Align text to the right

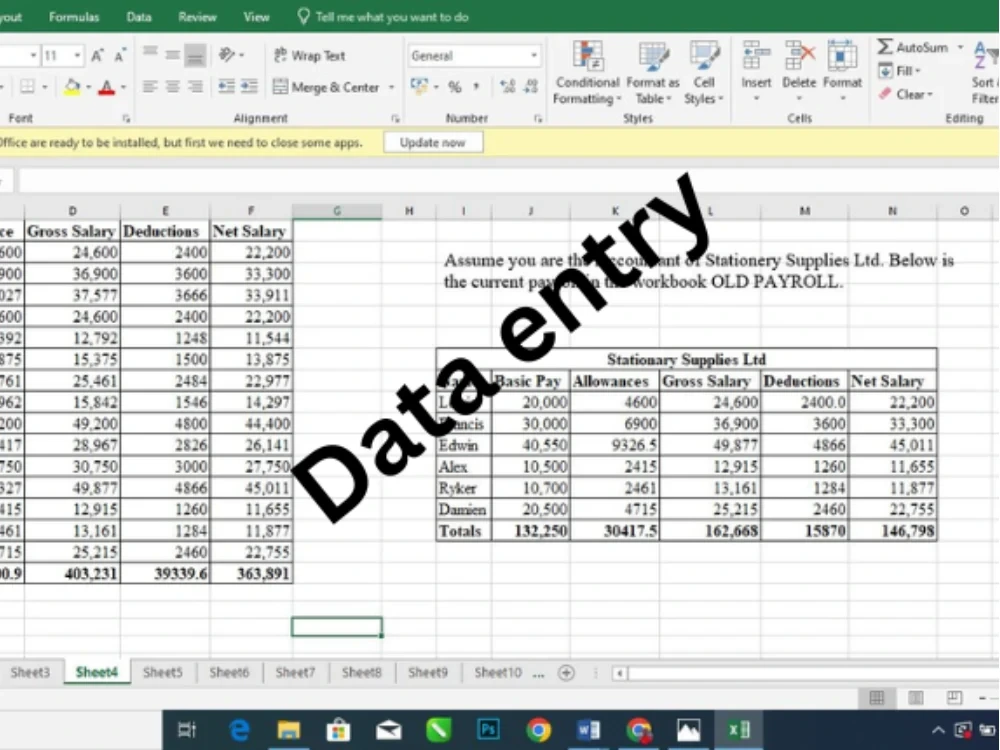(195, 86)
